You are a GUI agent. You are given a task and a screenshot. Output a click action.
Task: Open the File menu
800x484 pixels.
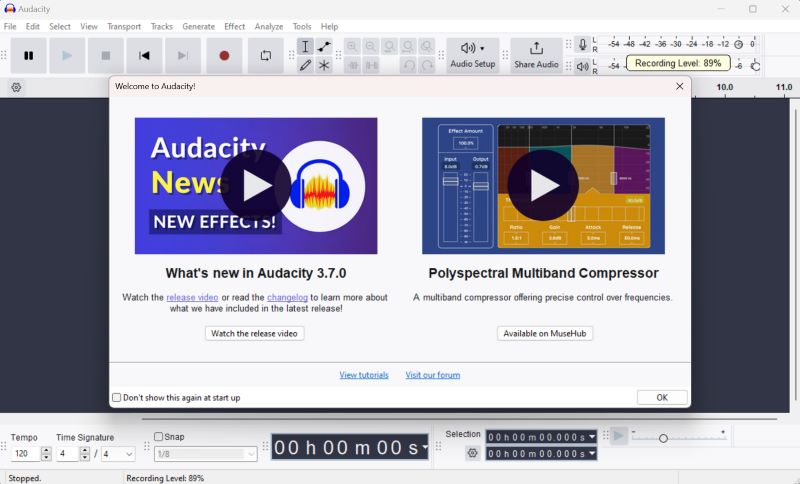click(10, 27)
